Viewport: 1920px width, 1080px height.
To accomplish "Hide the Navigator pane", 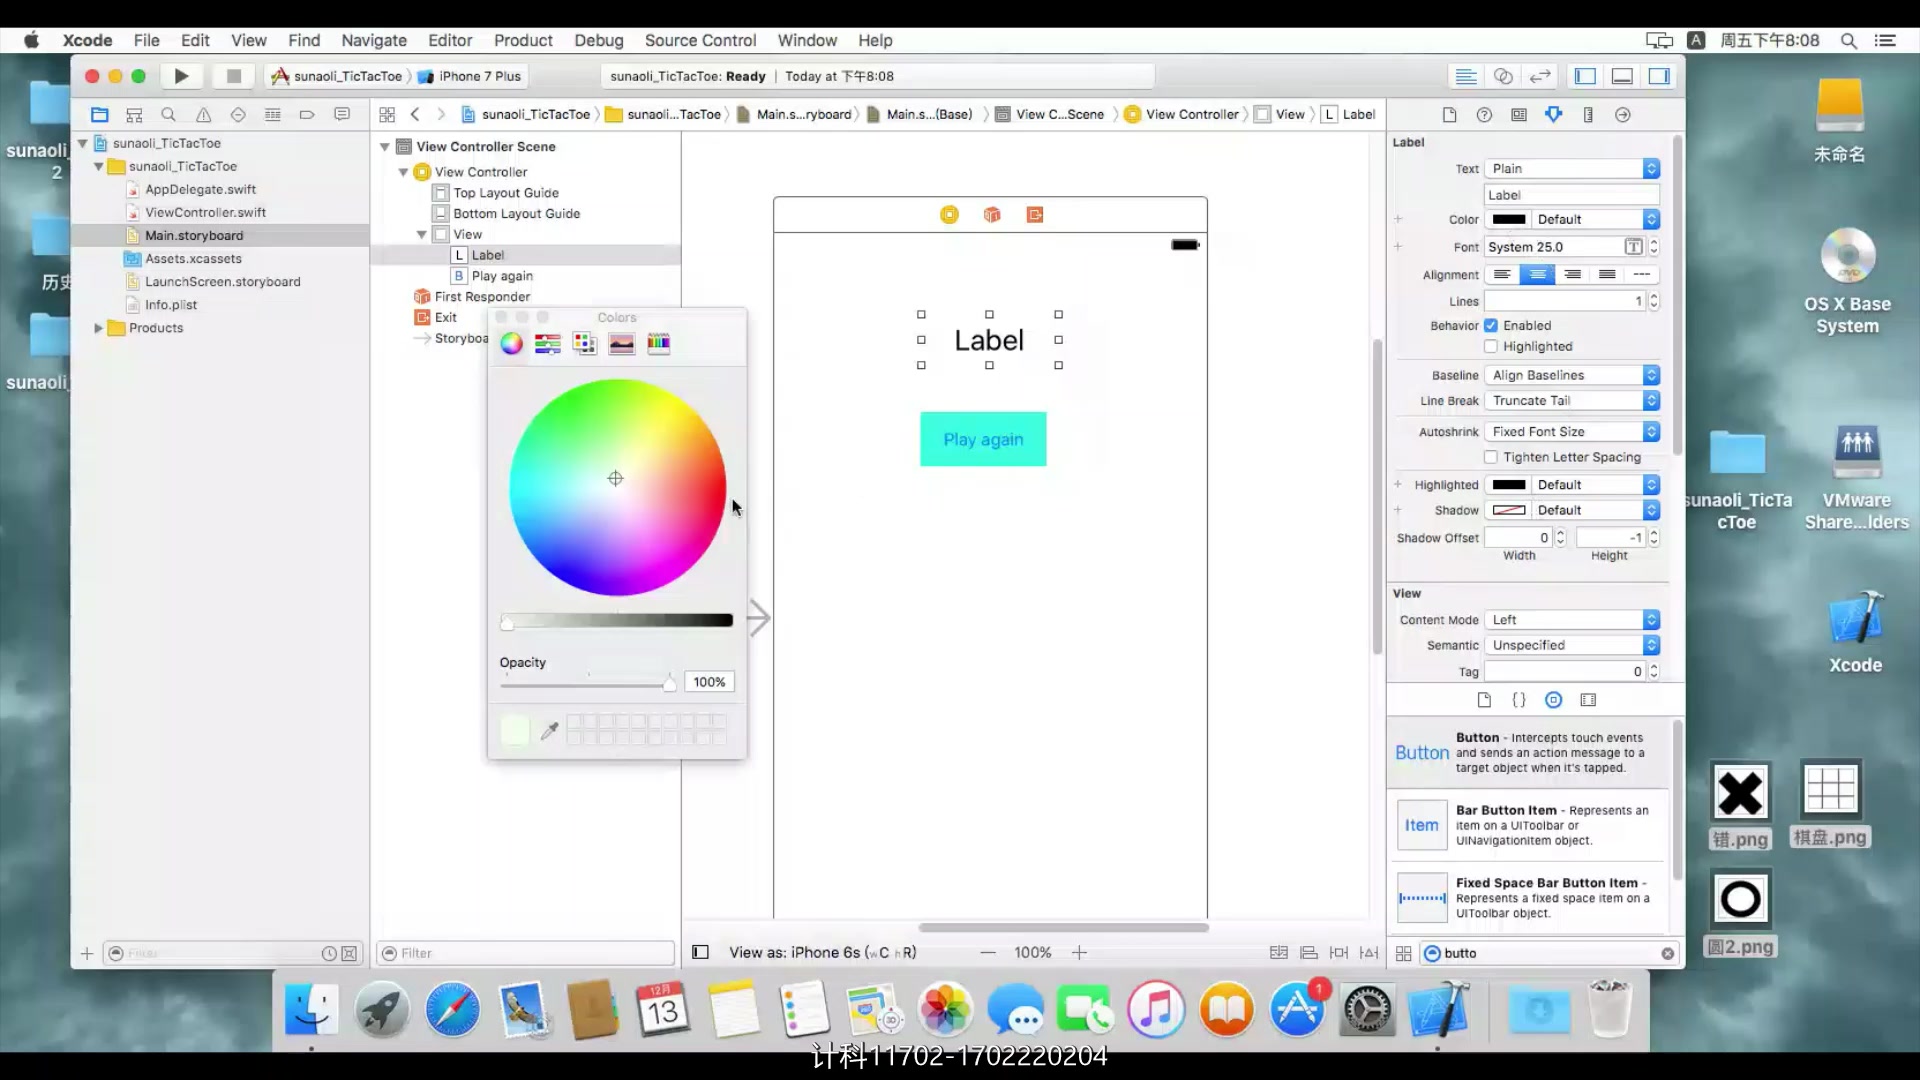I will pos(1585,76).
